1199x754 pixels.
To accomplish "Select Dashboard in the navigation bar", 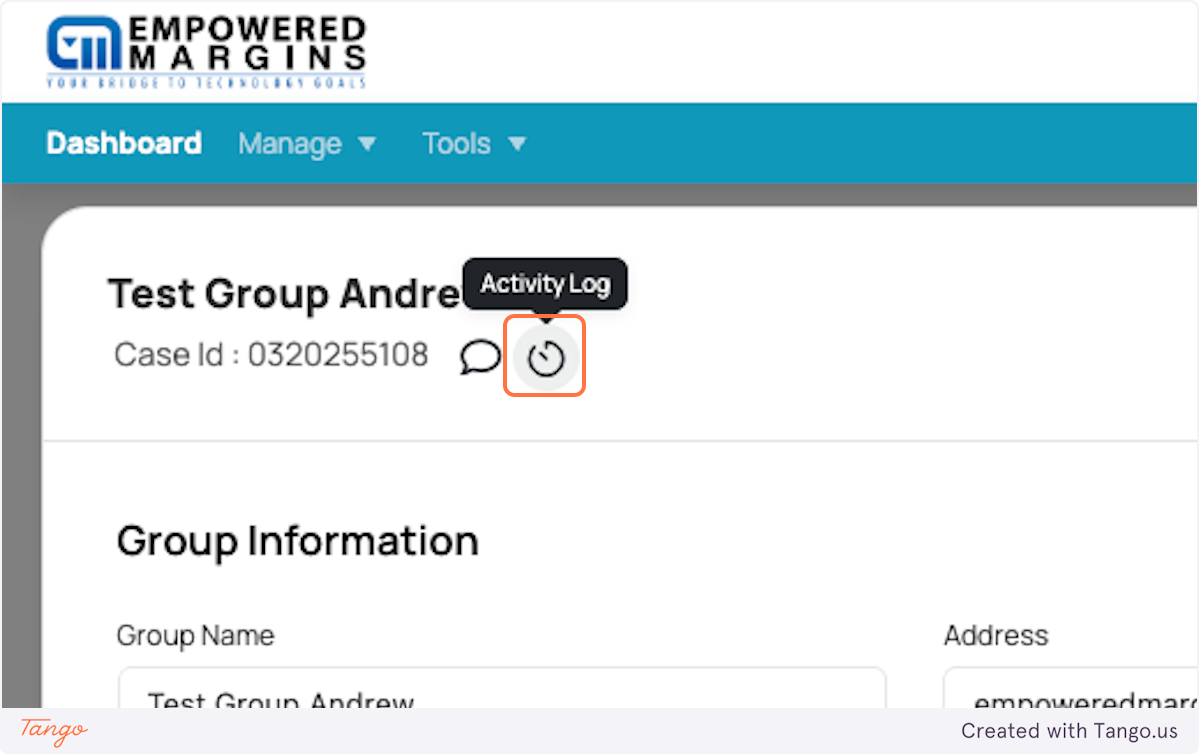I will [x=123, y=143].
